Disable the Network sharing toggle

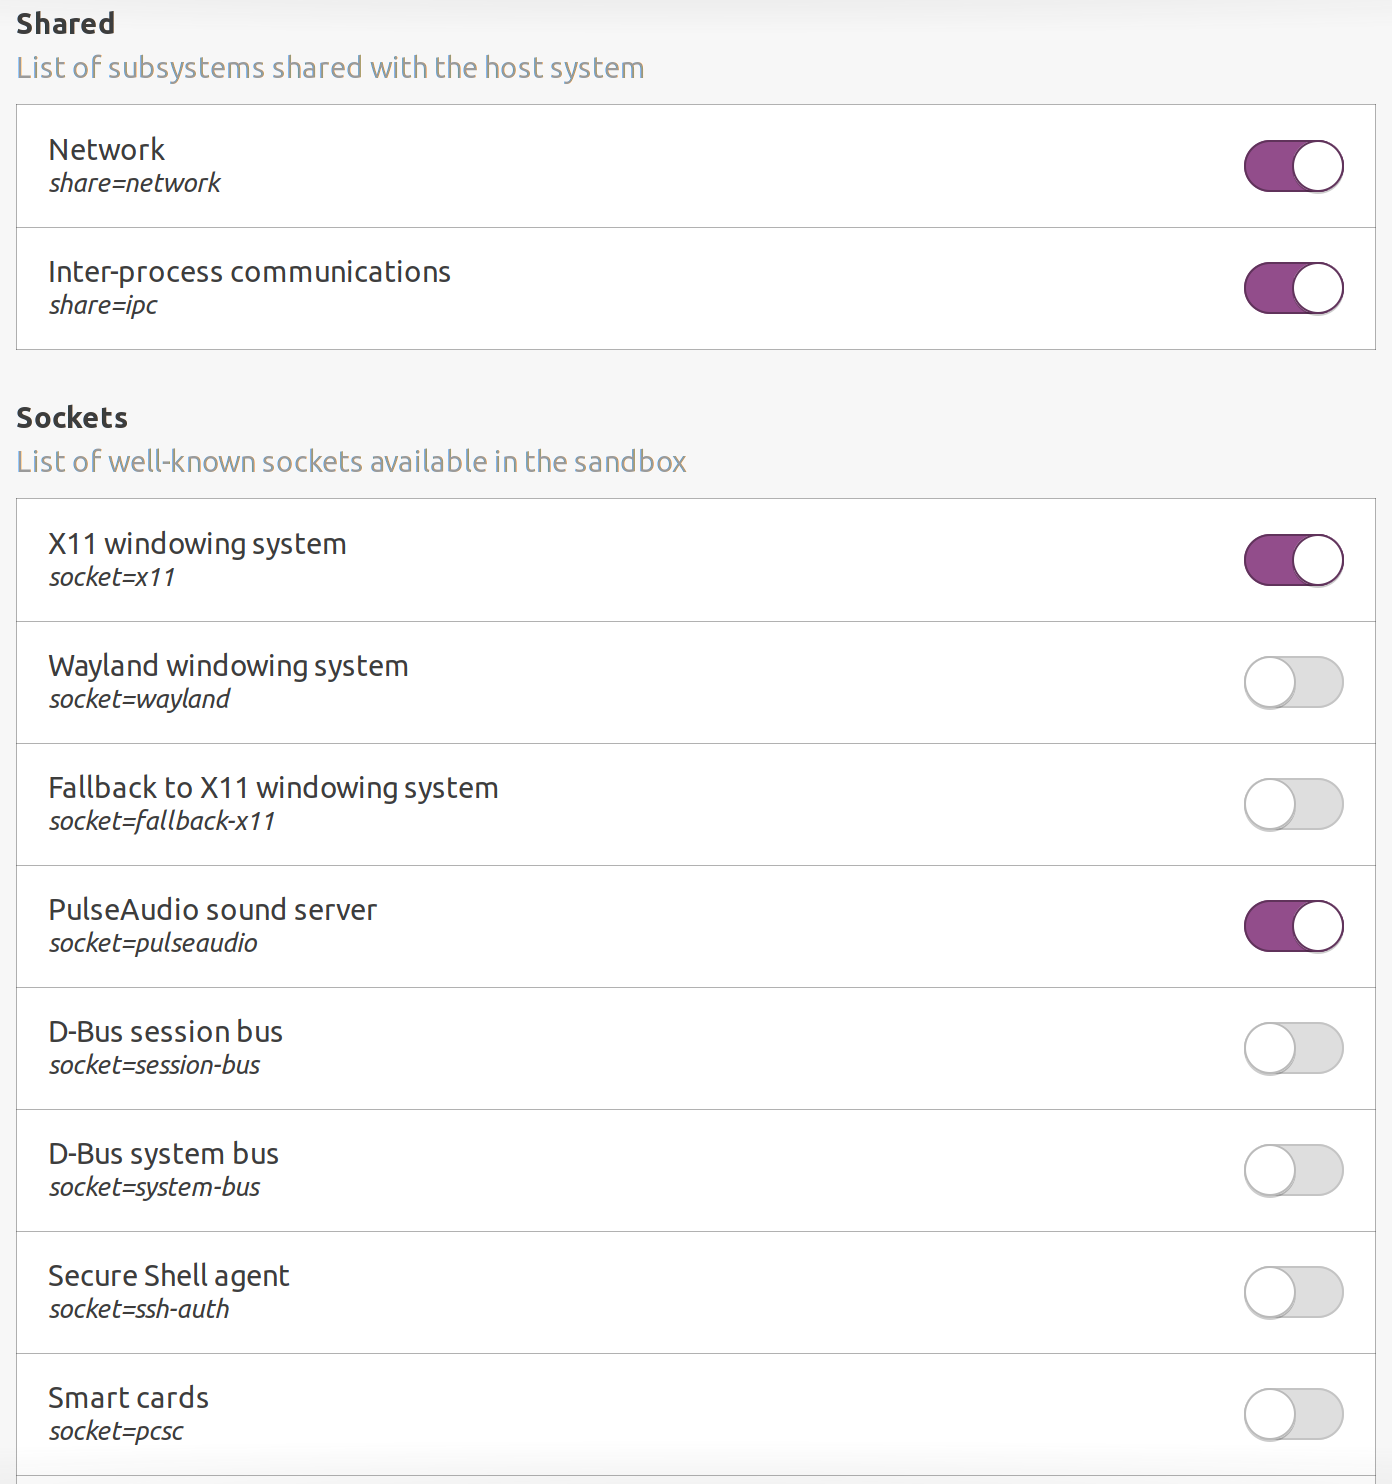tap(1293, 165)
